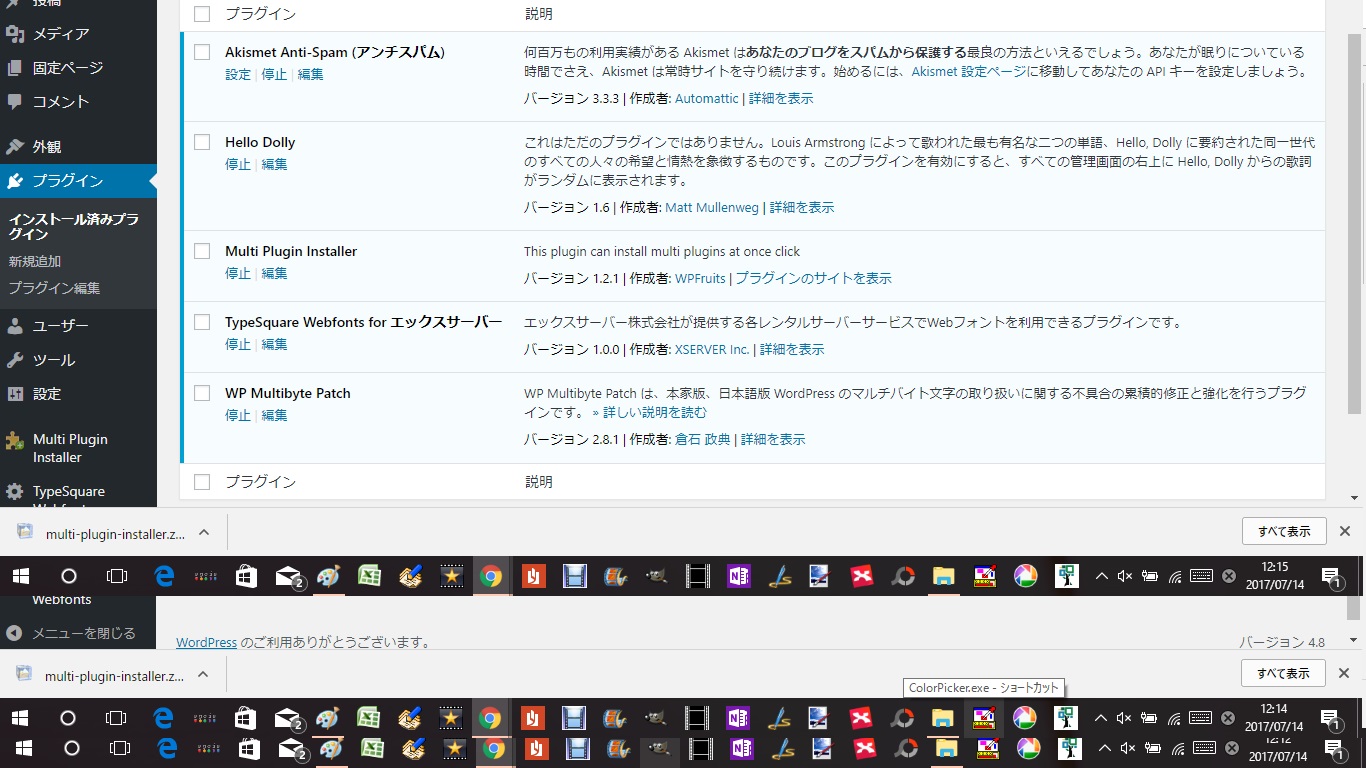Click Windows Start button in the 12:15 taskbar
Image resolution: width=1366 pixels, height=768 pixels.
click(x=20, y=576)
